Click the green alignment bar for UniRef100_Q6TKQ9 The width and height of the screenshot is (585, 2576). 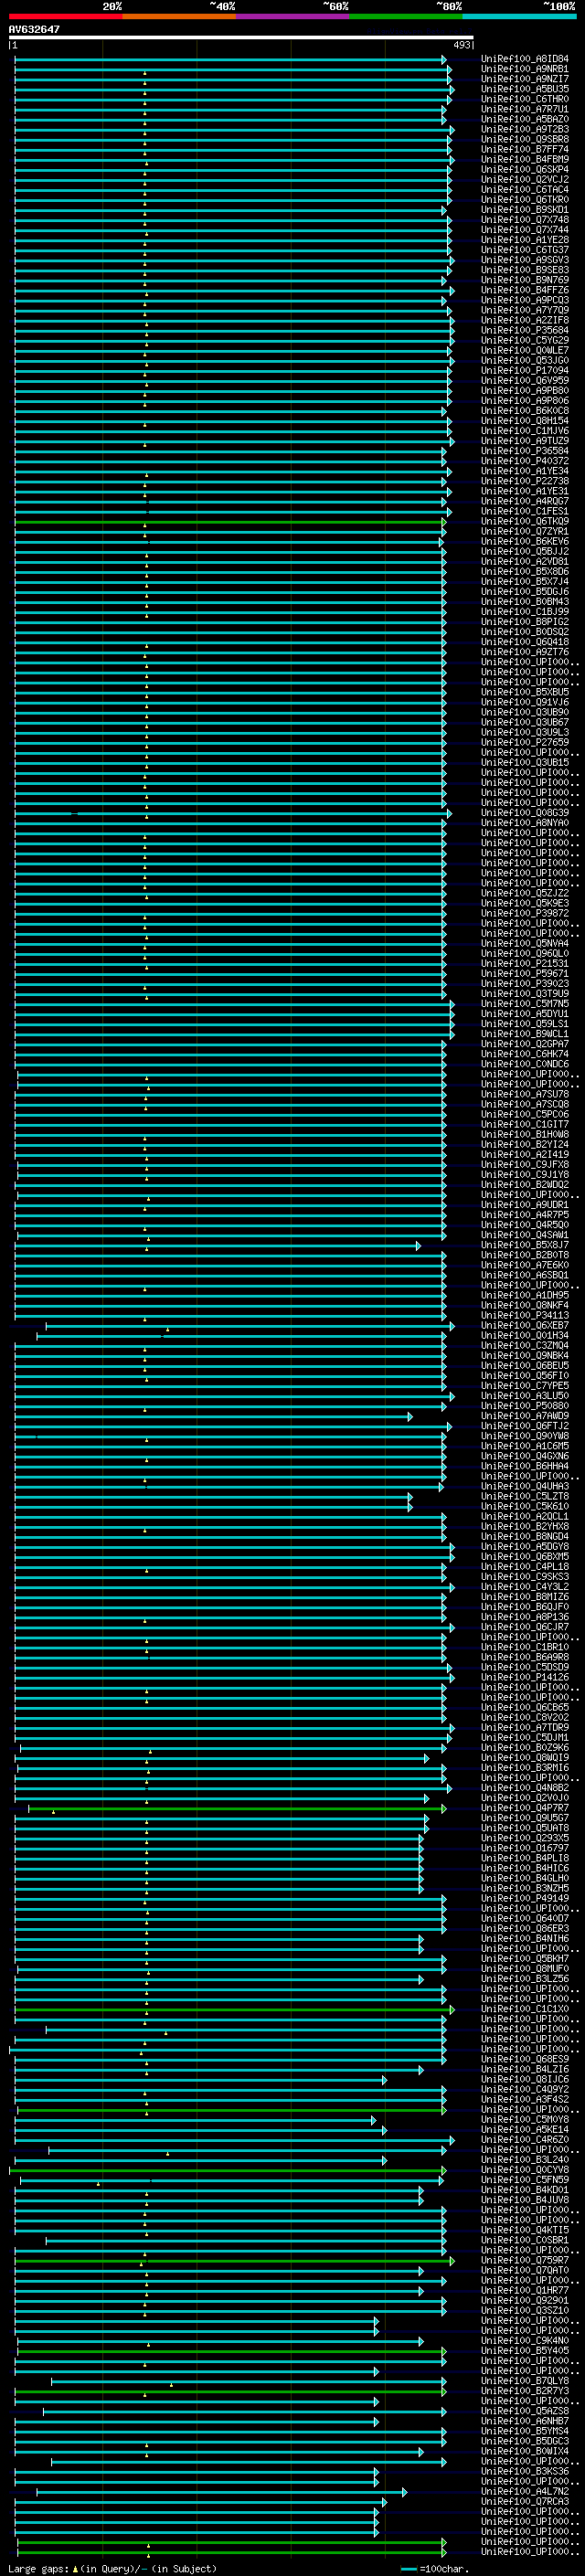point(230,521)
